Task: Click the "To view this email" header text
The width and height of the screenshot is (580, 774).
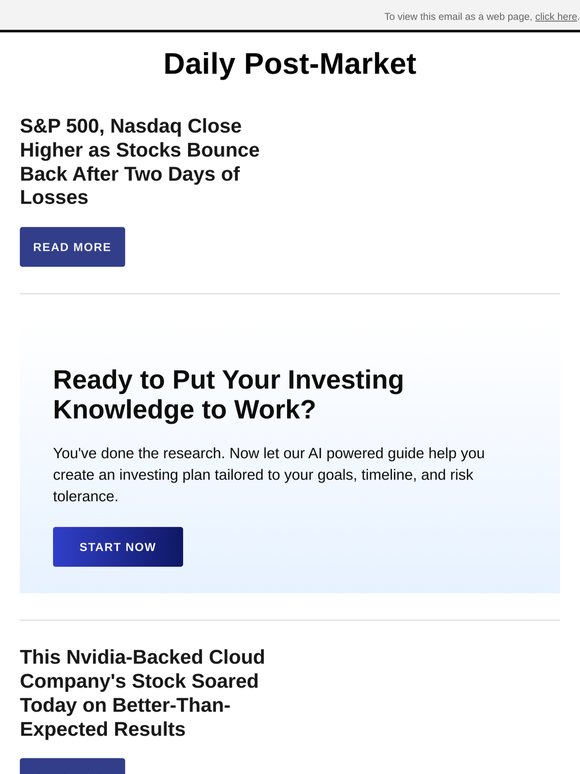Action: click(459, 17)
